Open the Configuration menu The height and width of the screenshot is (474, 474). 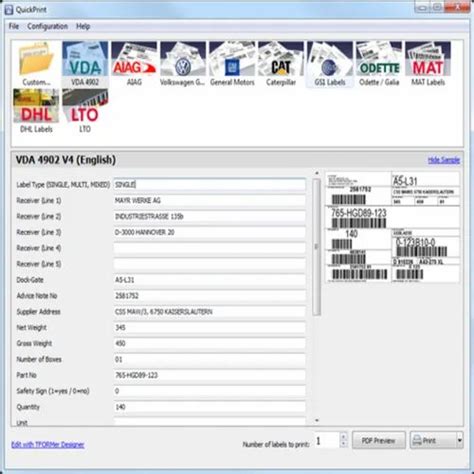[x=47, y=26]
